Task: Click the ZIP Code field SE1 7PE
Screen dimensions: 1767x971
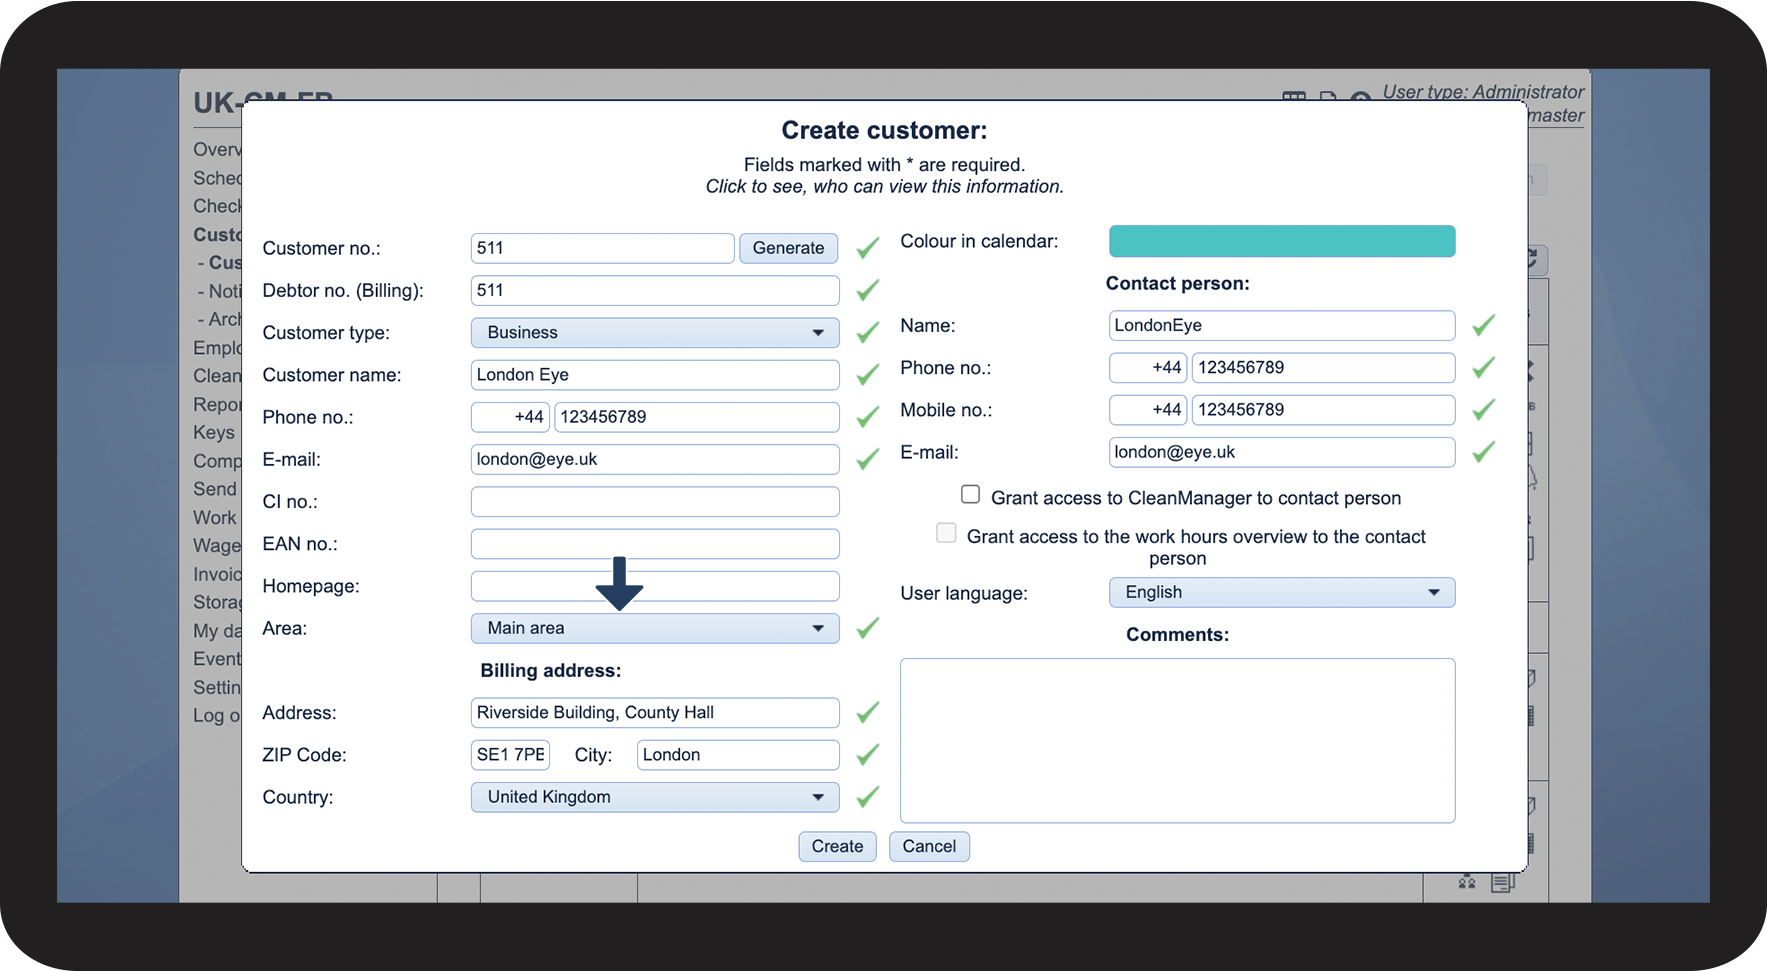Action: click(510, 755)
